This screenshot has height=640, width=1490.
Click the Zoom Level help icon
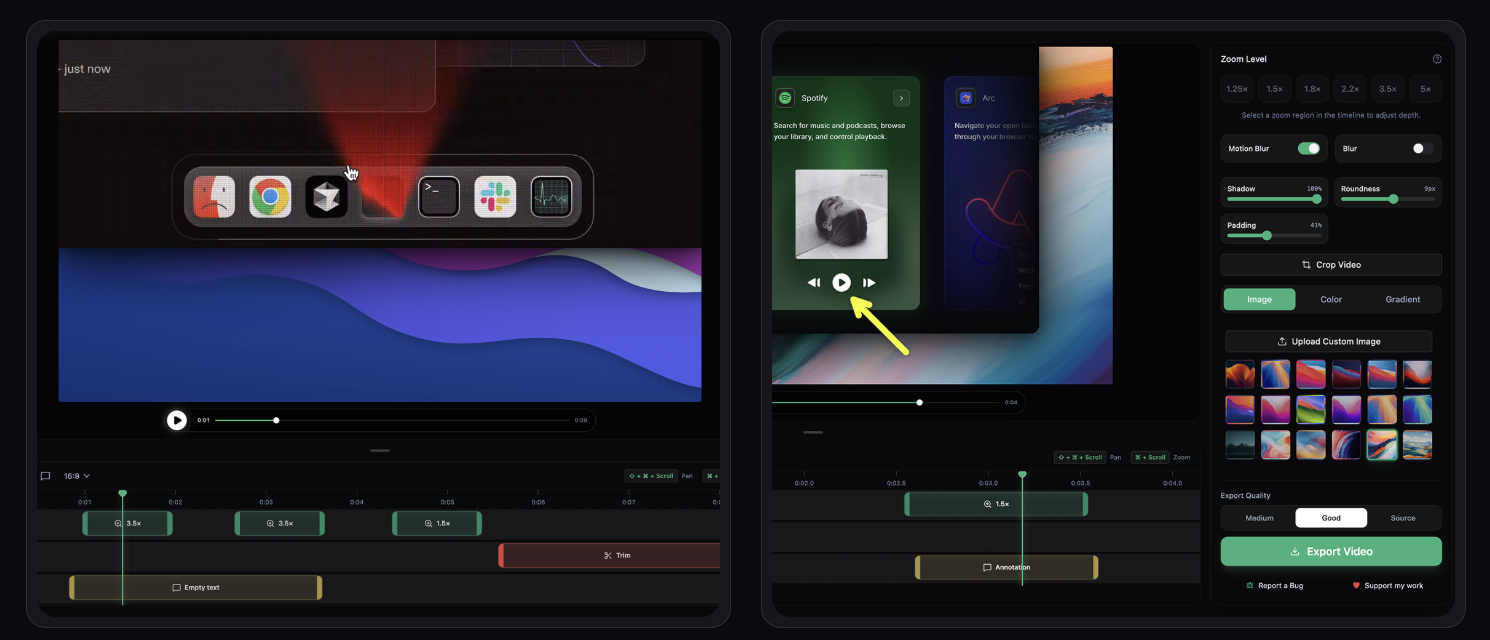point(1437,59)
